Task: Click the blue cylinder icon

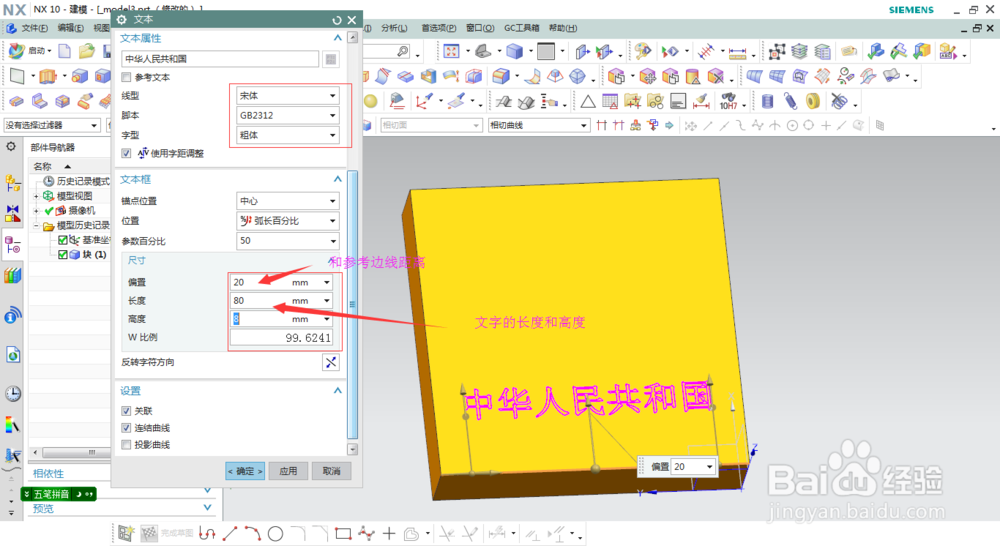Action: (x=768, y=101)
